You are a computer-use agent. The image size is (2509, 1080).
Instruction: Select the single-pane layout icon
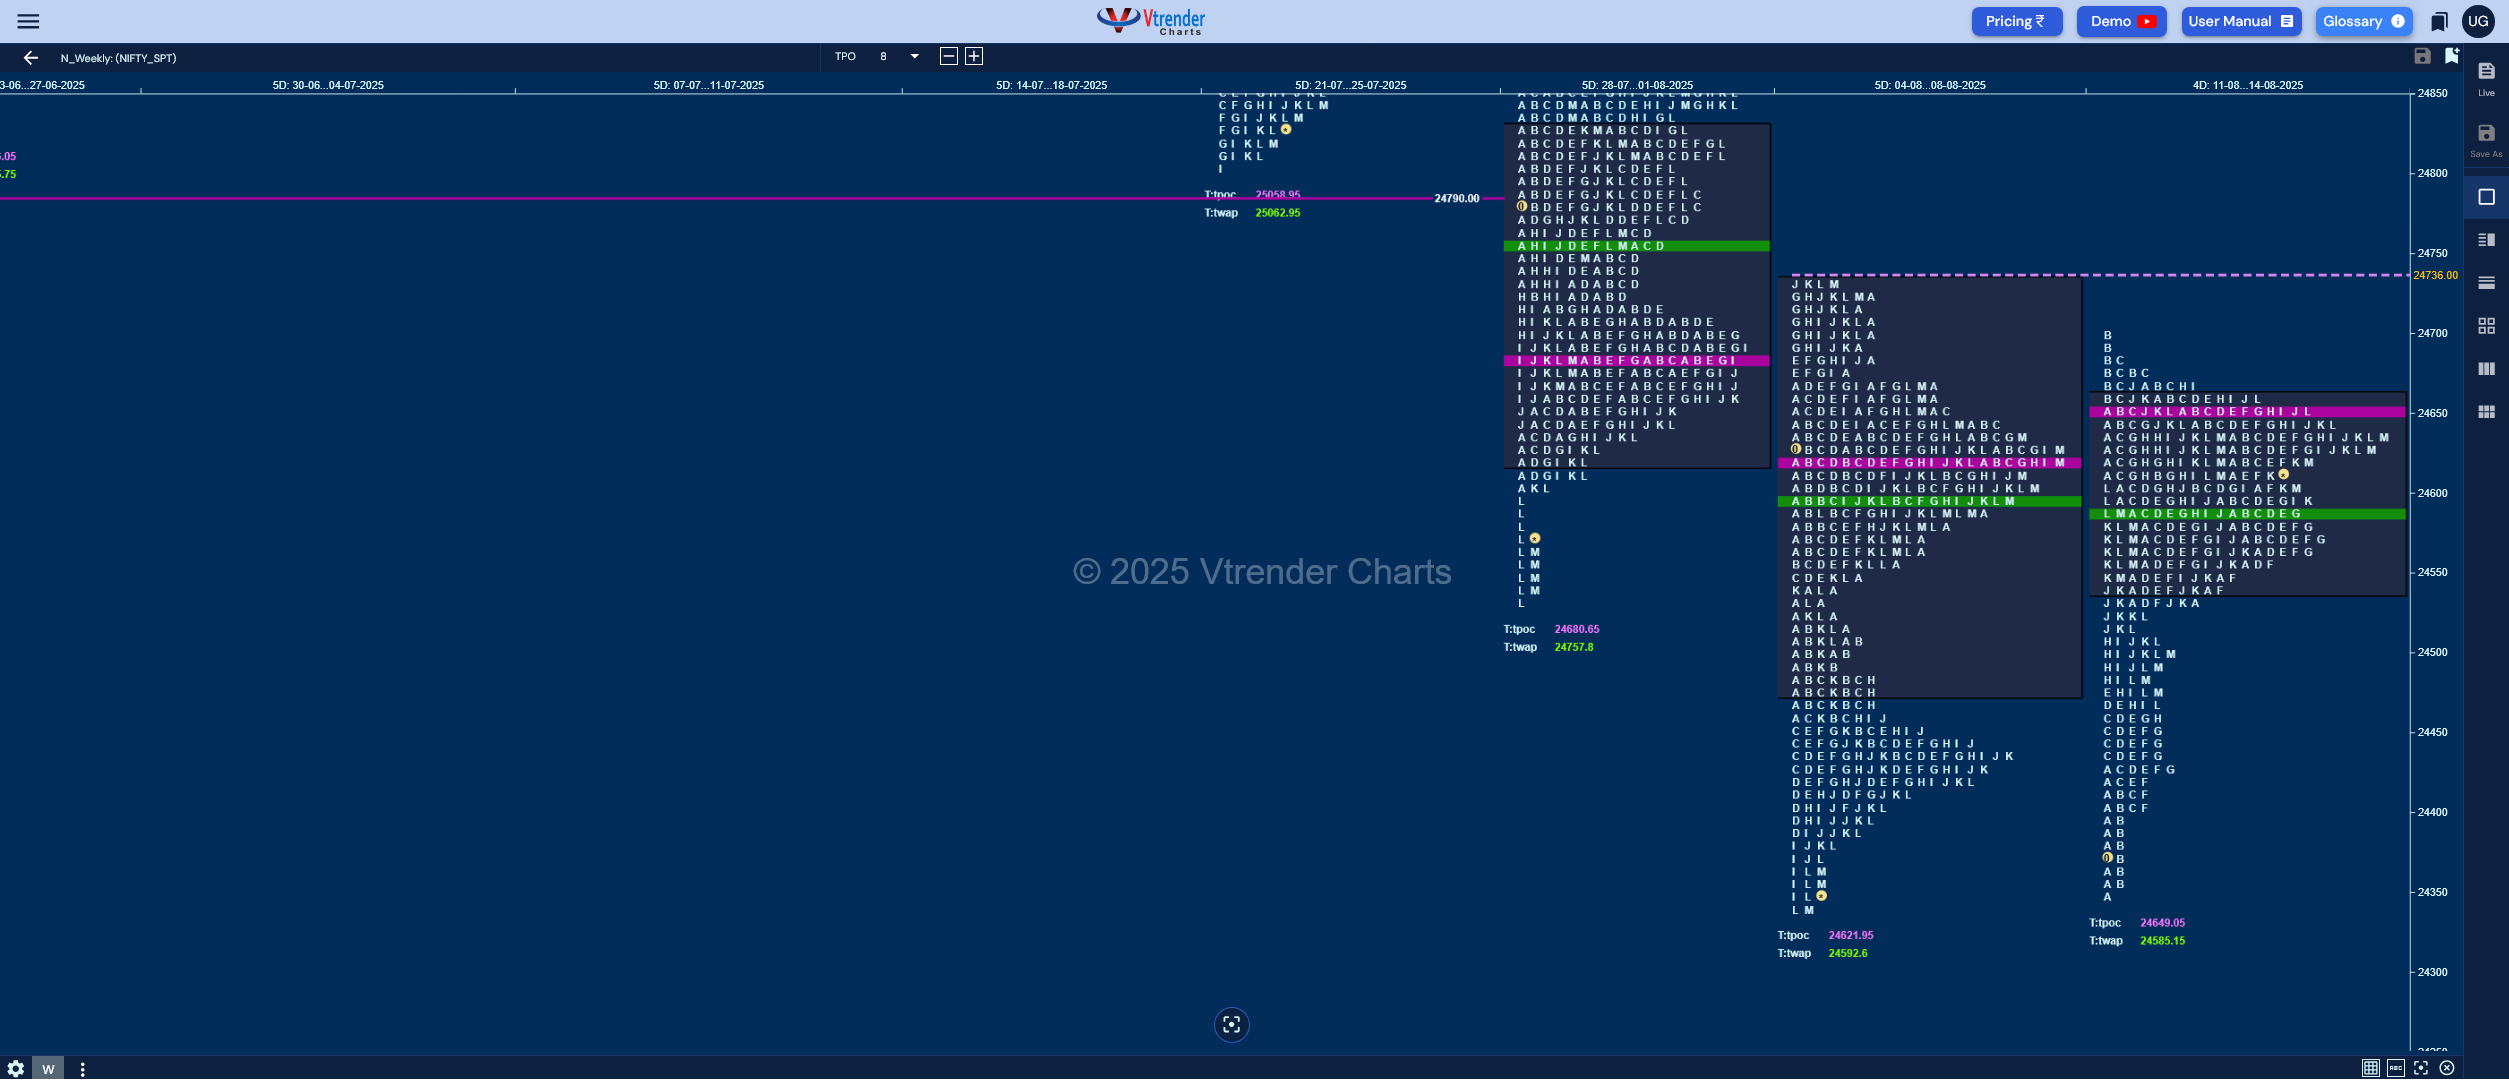pos(2486,197)
